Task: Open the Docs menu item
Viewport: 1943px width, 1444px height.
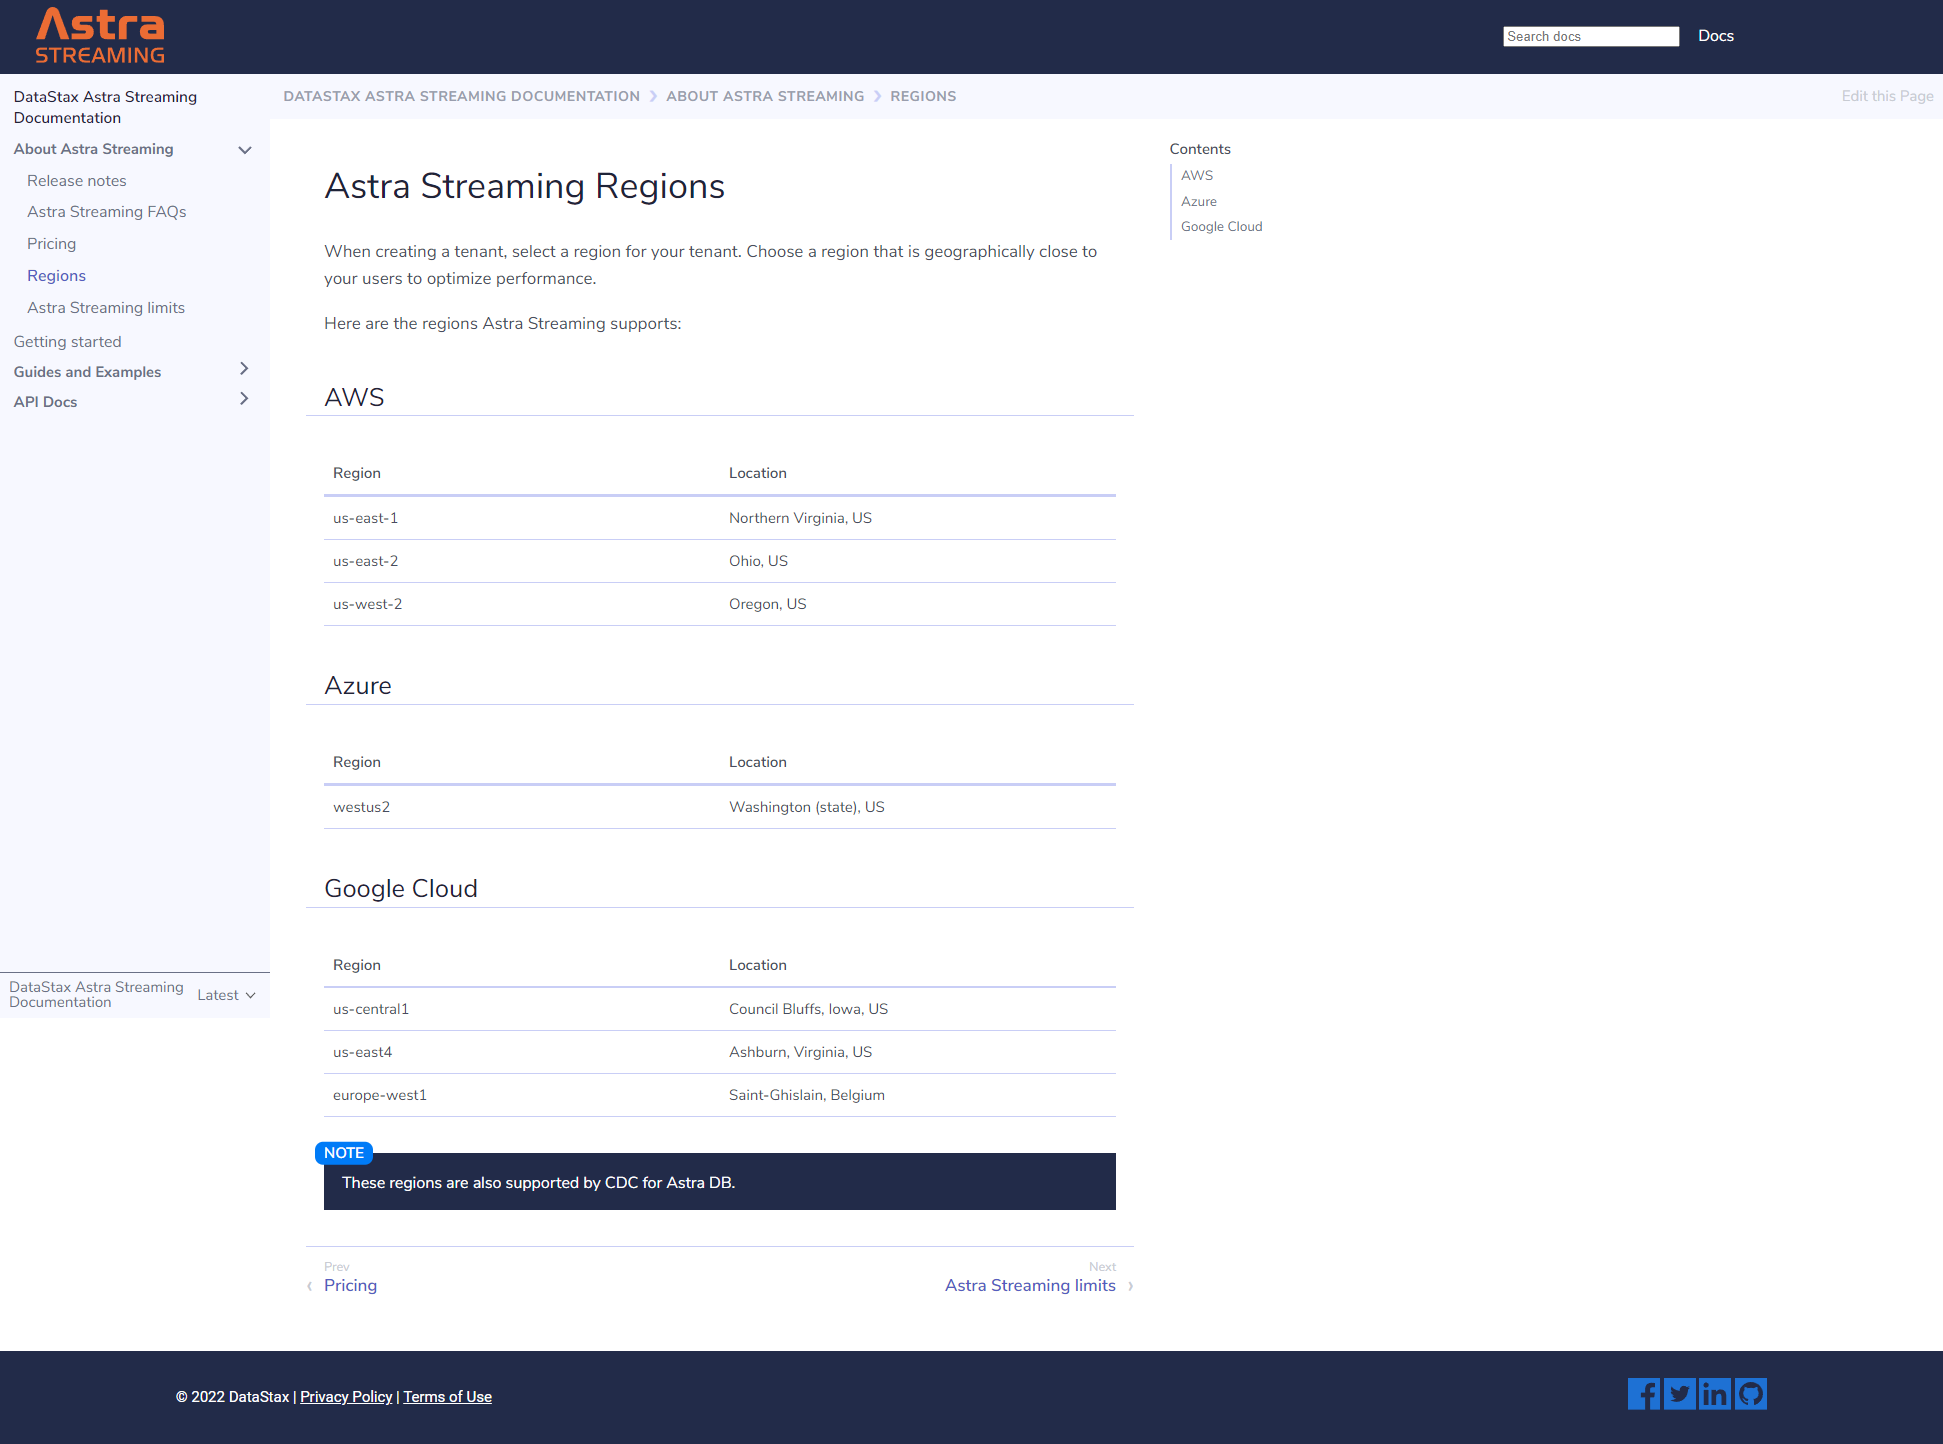Action: (1715, 36)
